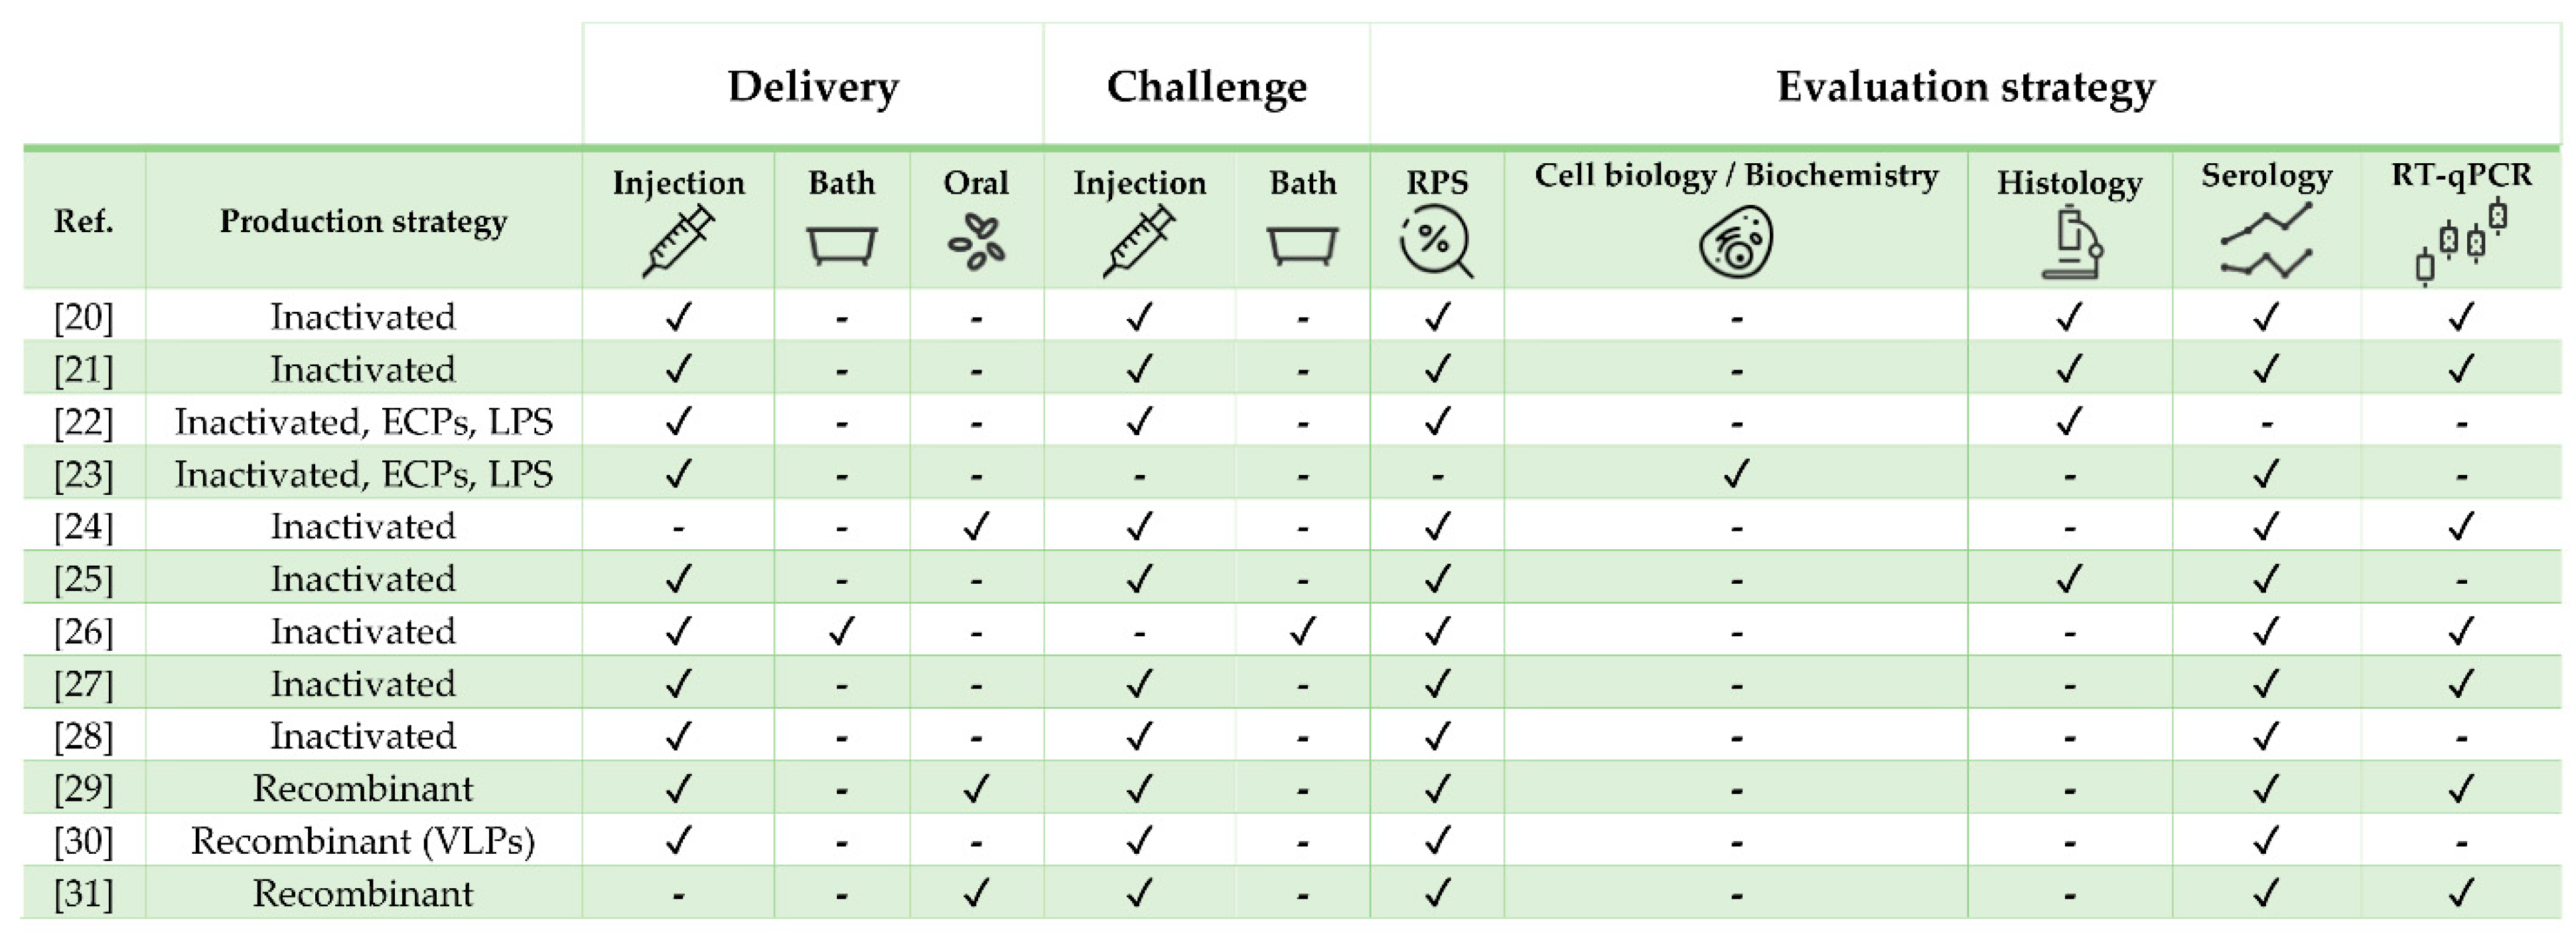2576x936 pixels.
Task: Click the Delivery Bath checkmark in row [26]
Action: 841,631
